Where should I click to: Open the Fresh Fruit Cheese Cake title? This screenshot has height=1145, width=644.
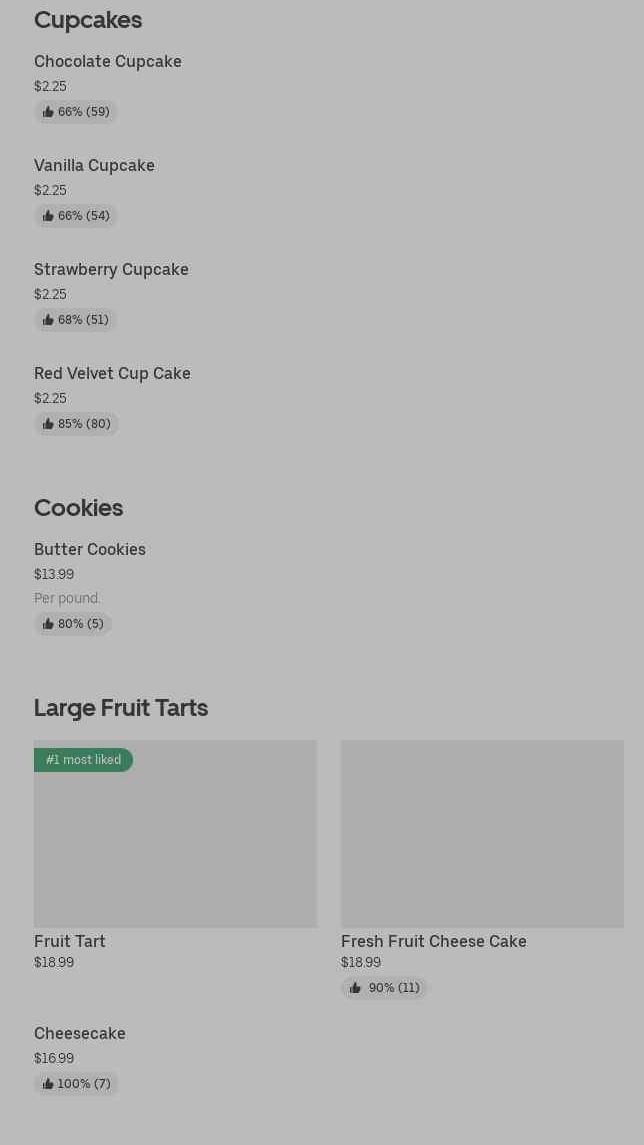[433, 942]
